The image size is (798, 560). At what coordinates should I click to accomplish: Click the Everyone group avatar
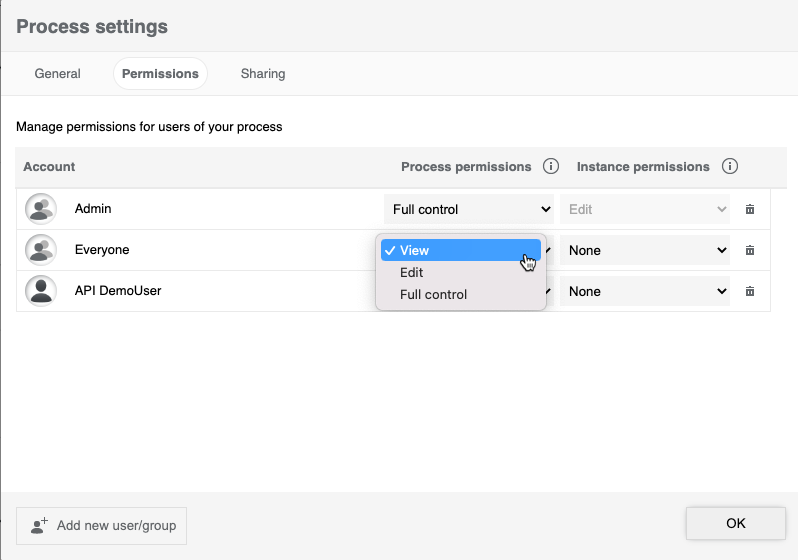(x=41, y=250)
